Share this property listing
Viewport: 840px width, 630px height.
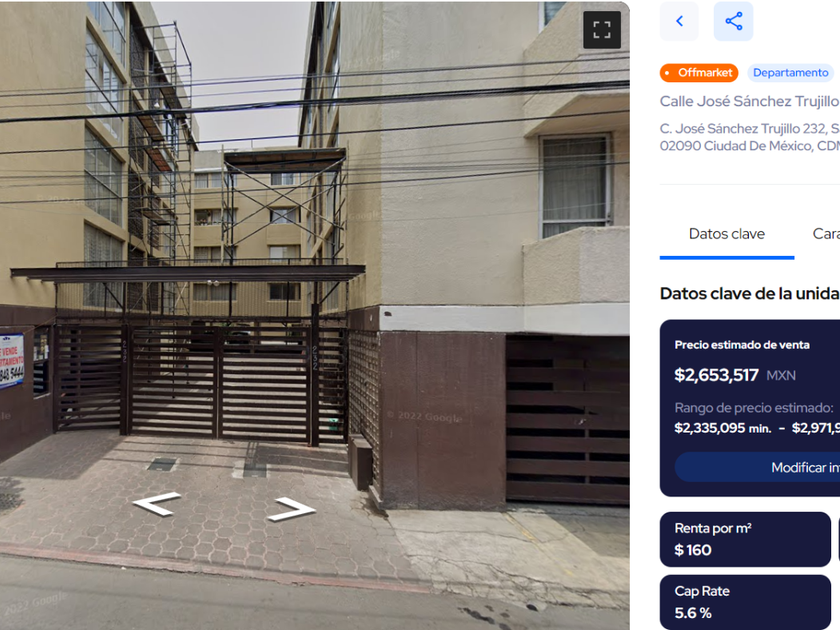pyautogui.click(x=733, y=21)
